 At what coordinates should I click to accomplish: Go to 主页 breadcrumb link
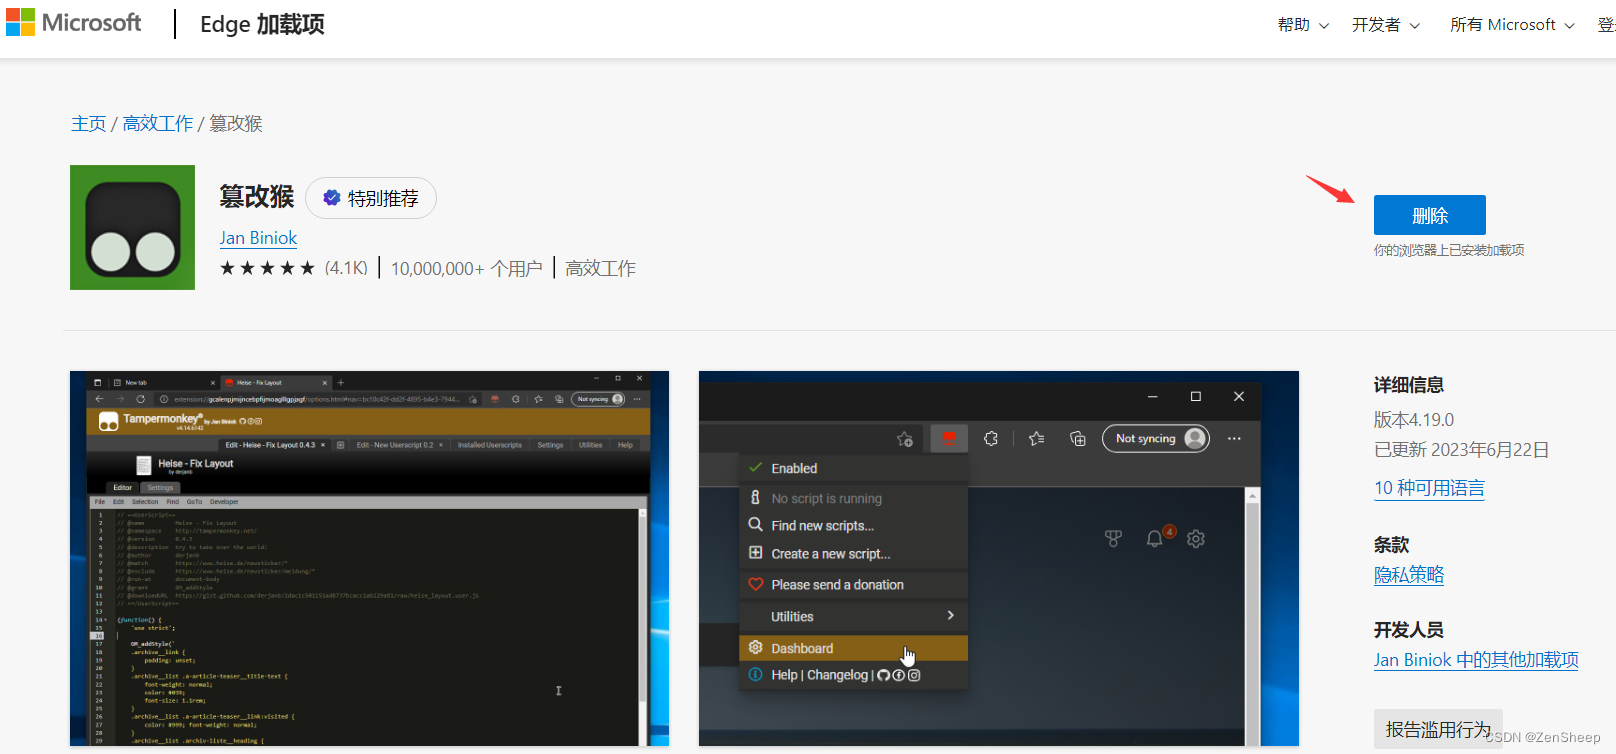88,123
